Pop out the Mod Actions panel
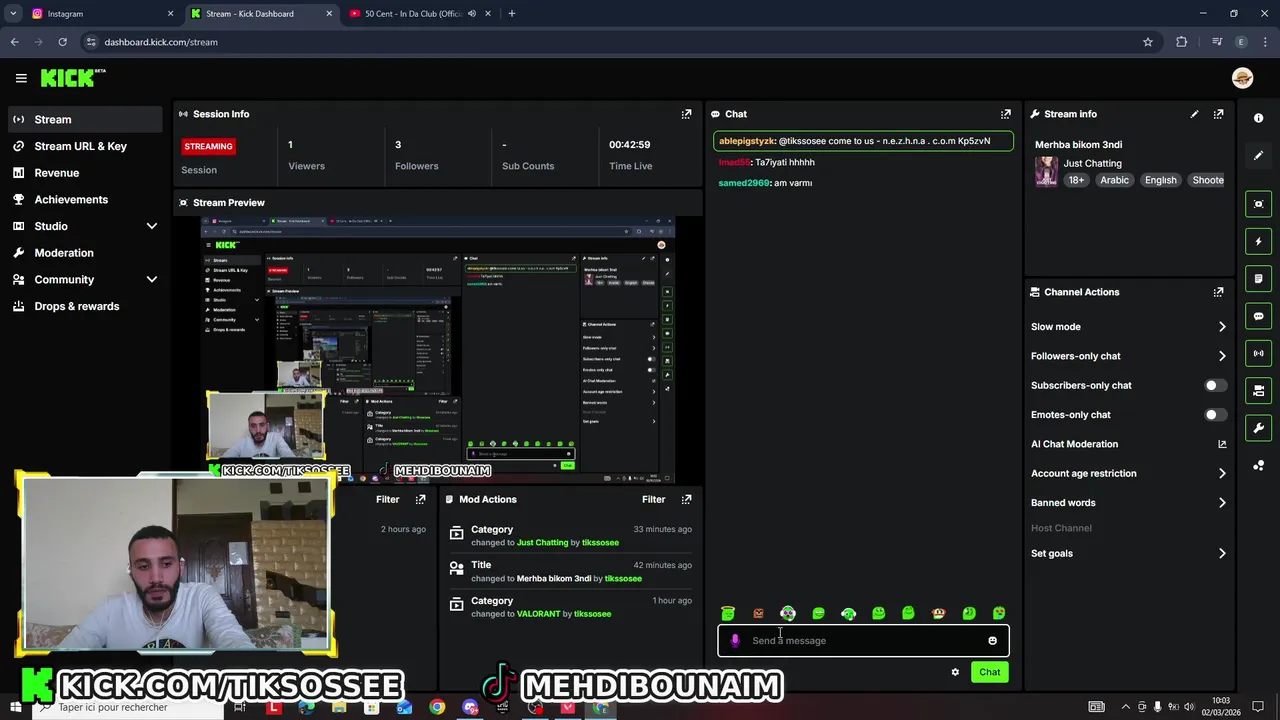Image resolution: width=1280 pixels, height=720 pixels. click(686, 499)
